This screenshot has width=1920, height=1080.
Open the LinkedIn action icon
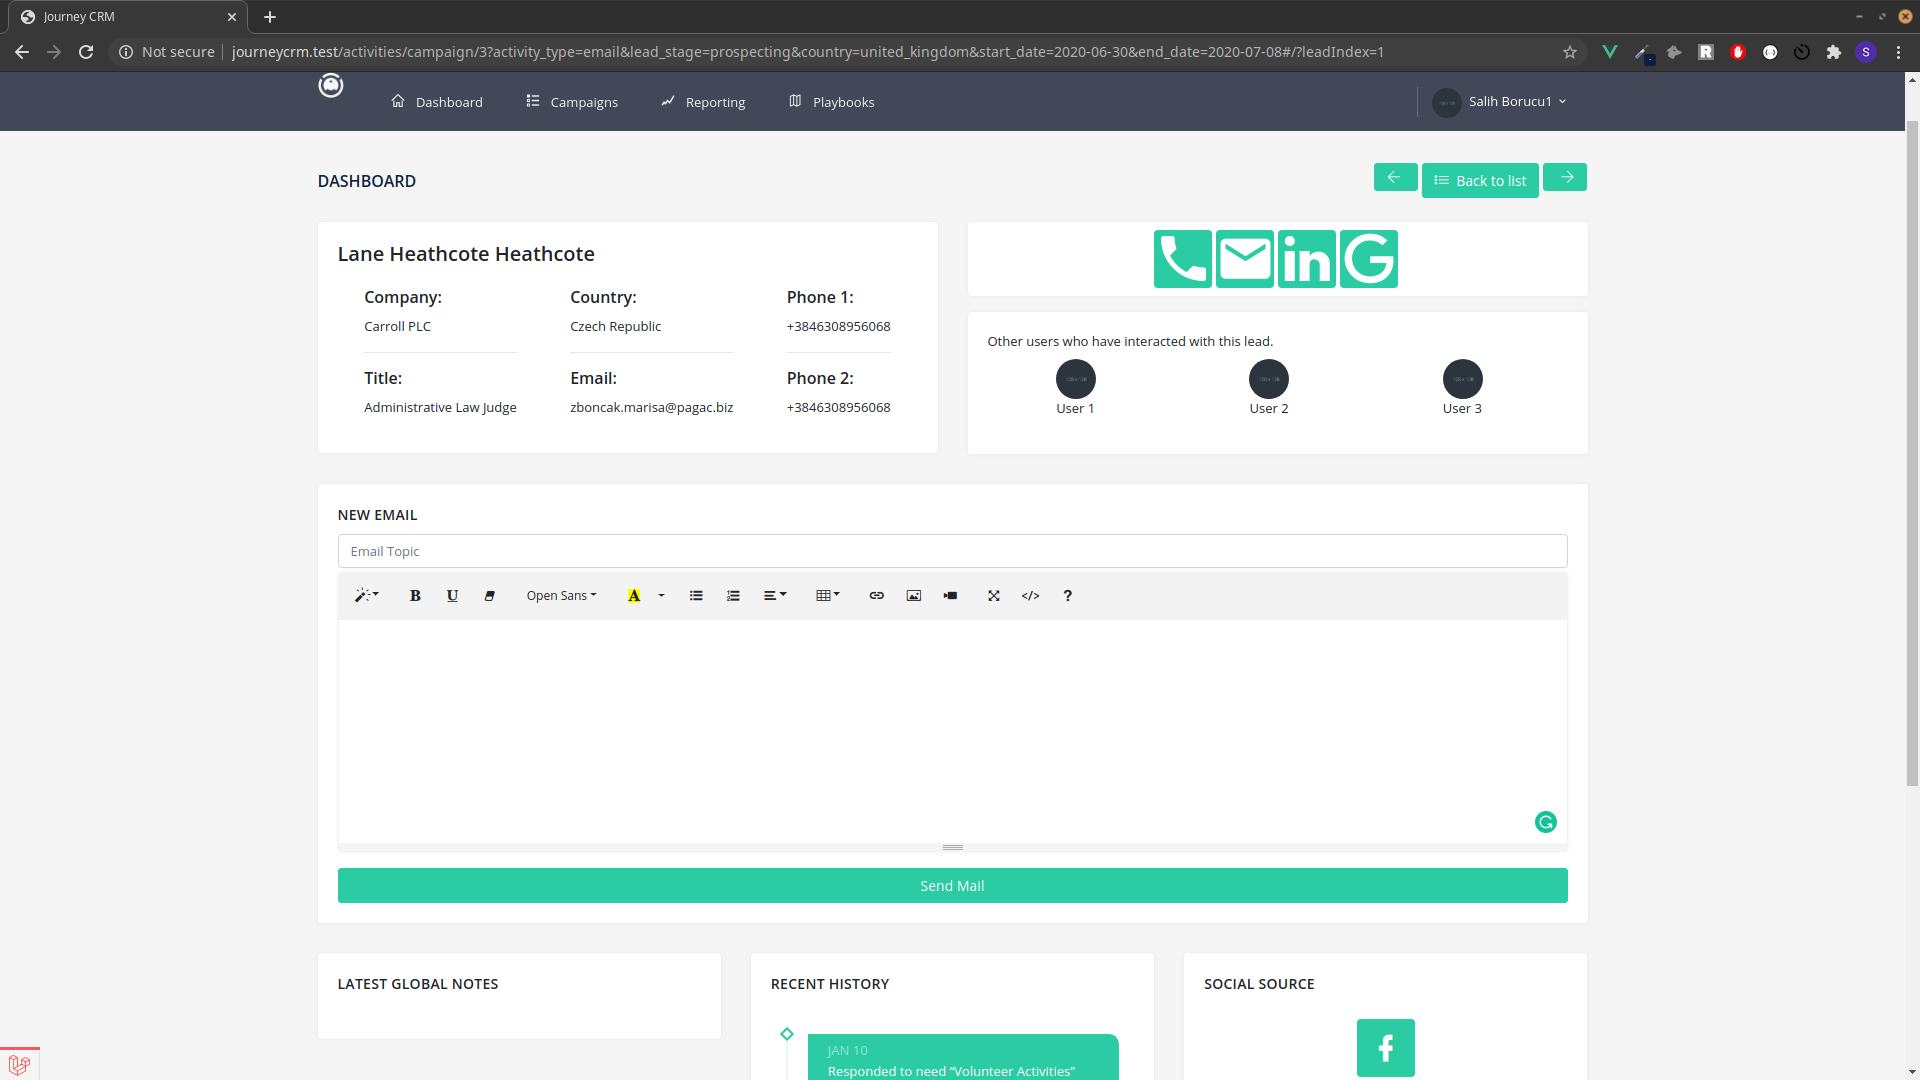pyautogui.click(x=1306, y=259)
